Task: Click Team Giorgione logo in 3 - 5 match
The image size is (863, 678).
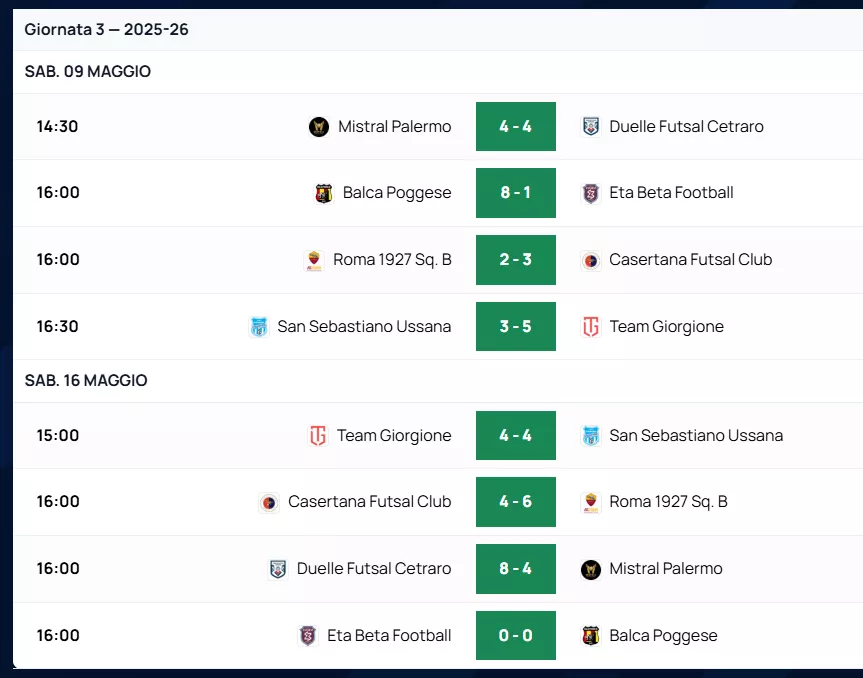Action: [591, 326]
